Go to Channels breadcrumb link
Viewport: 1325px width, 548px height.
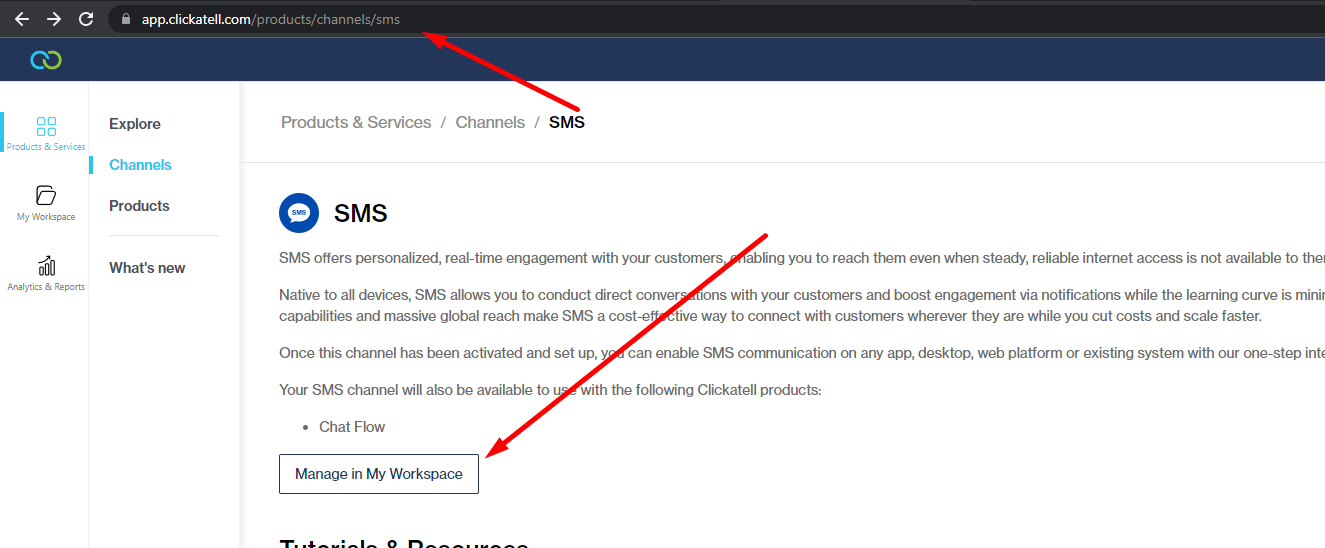[490, 122]
